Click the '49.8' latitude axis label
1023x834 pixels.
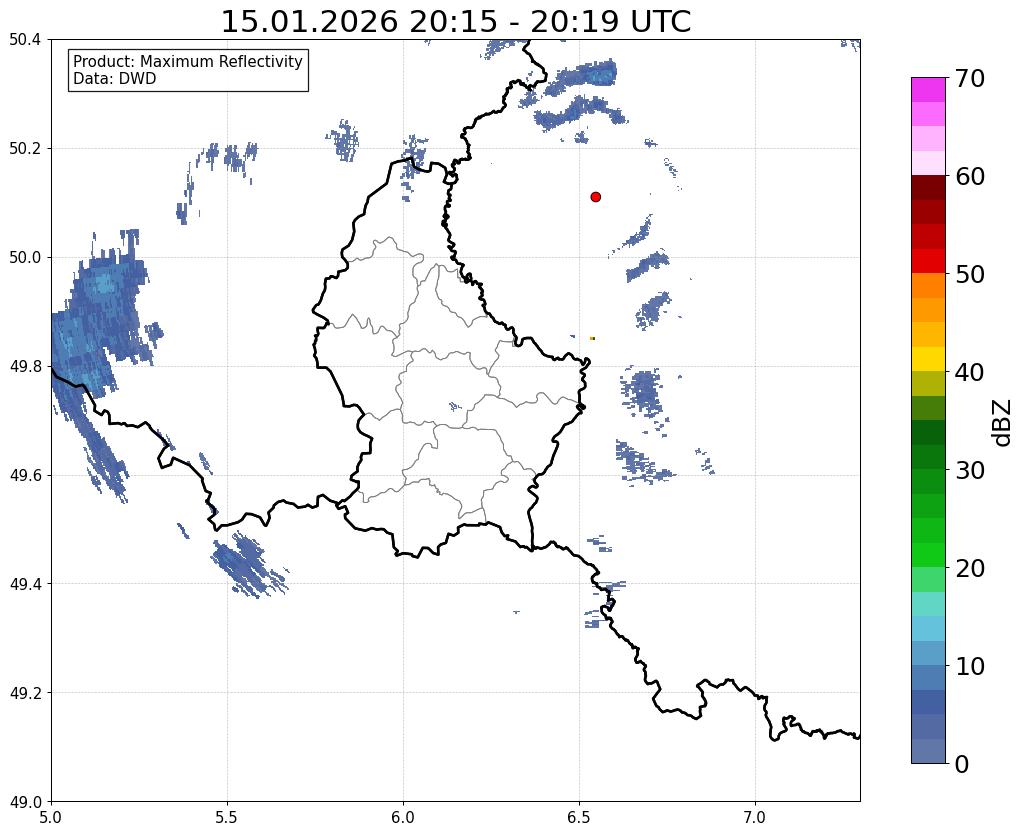coord(25,367)
